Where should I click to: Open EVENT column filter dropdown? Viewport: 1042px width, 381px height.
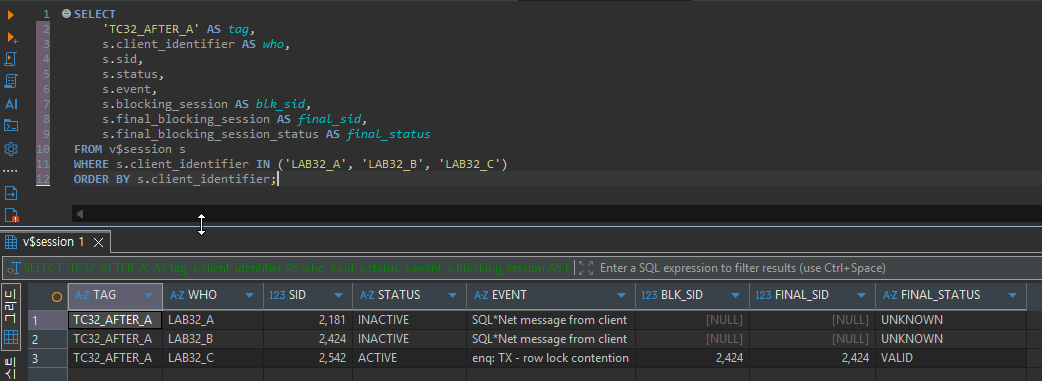click(x=621, y=295)
